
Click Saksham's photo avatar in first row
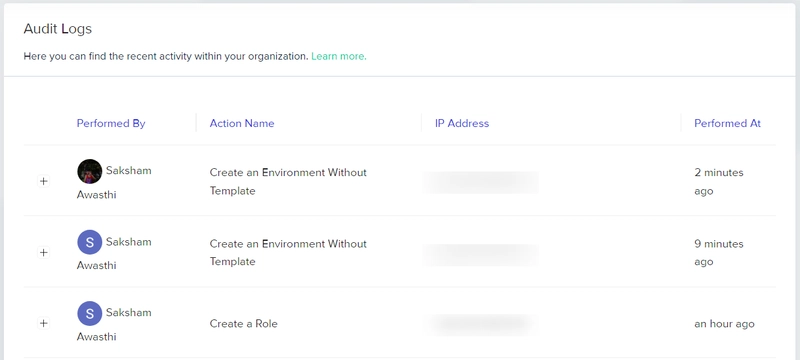click(x=90, y=171)
